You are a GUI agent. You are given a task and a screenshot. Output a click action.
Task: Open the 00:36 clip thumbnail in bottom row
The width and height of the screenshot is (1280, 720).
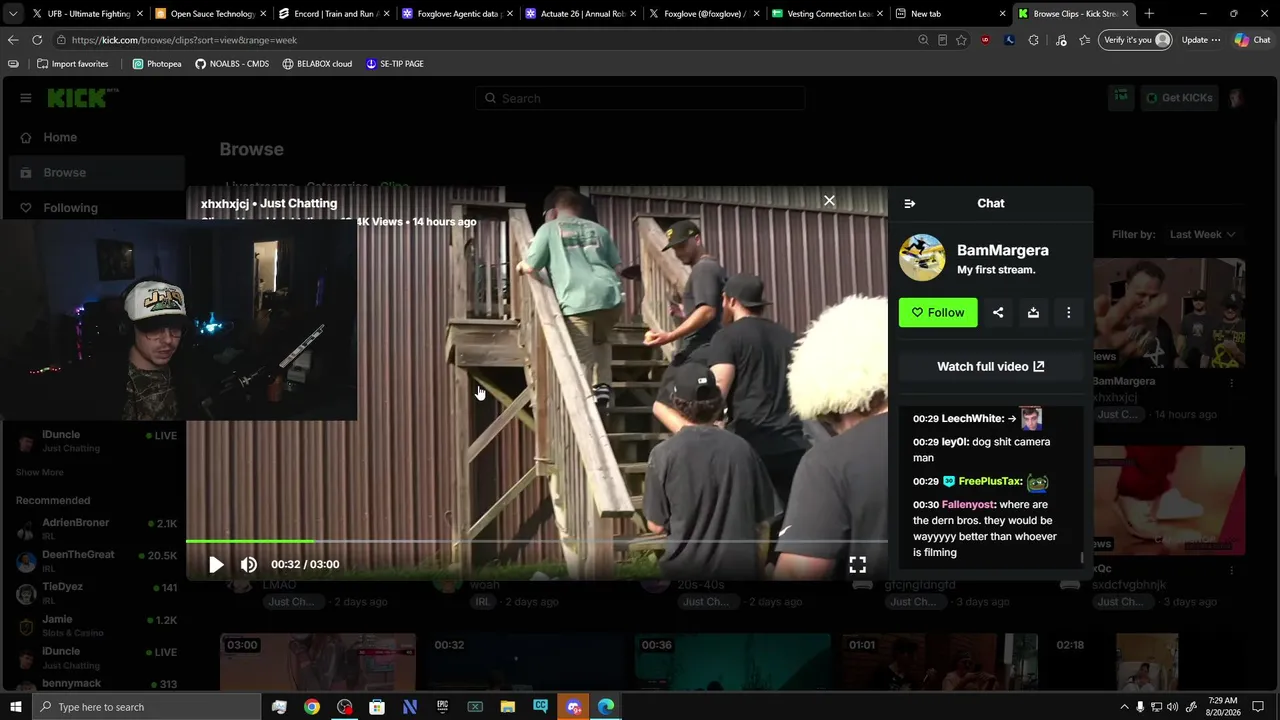pyautogui.click(x=732, y=661)
